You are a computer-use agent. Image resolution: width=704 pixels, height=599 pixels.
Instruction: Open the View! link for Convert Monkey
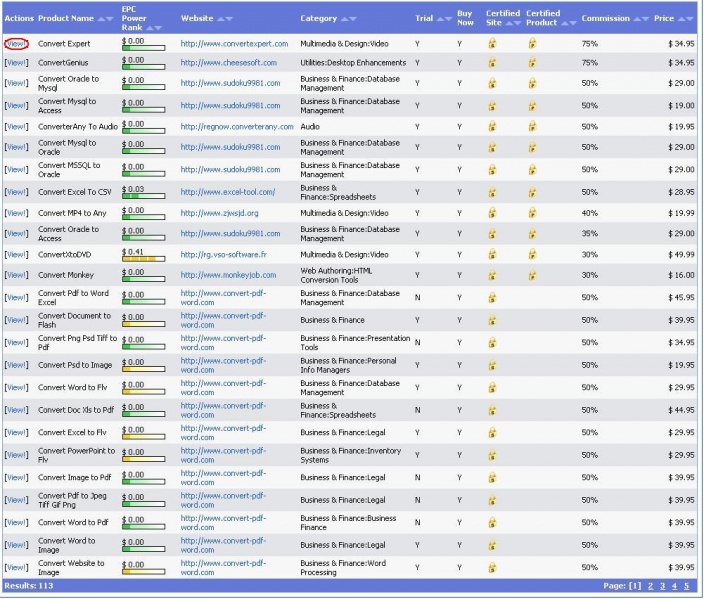tap(16, 275)
